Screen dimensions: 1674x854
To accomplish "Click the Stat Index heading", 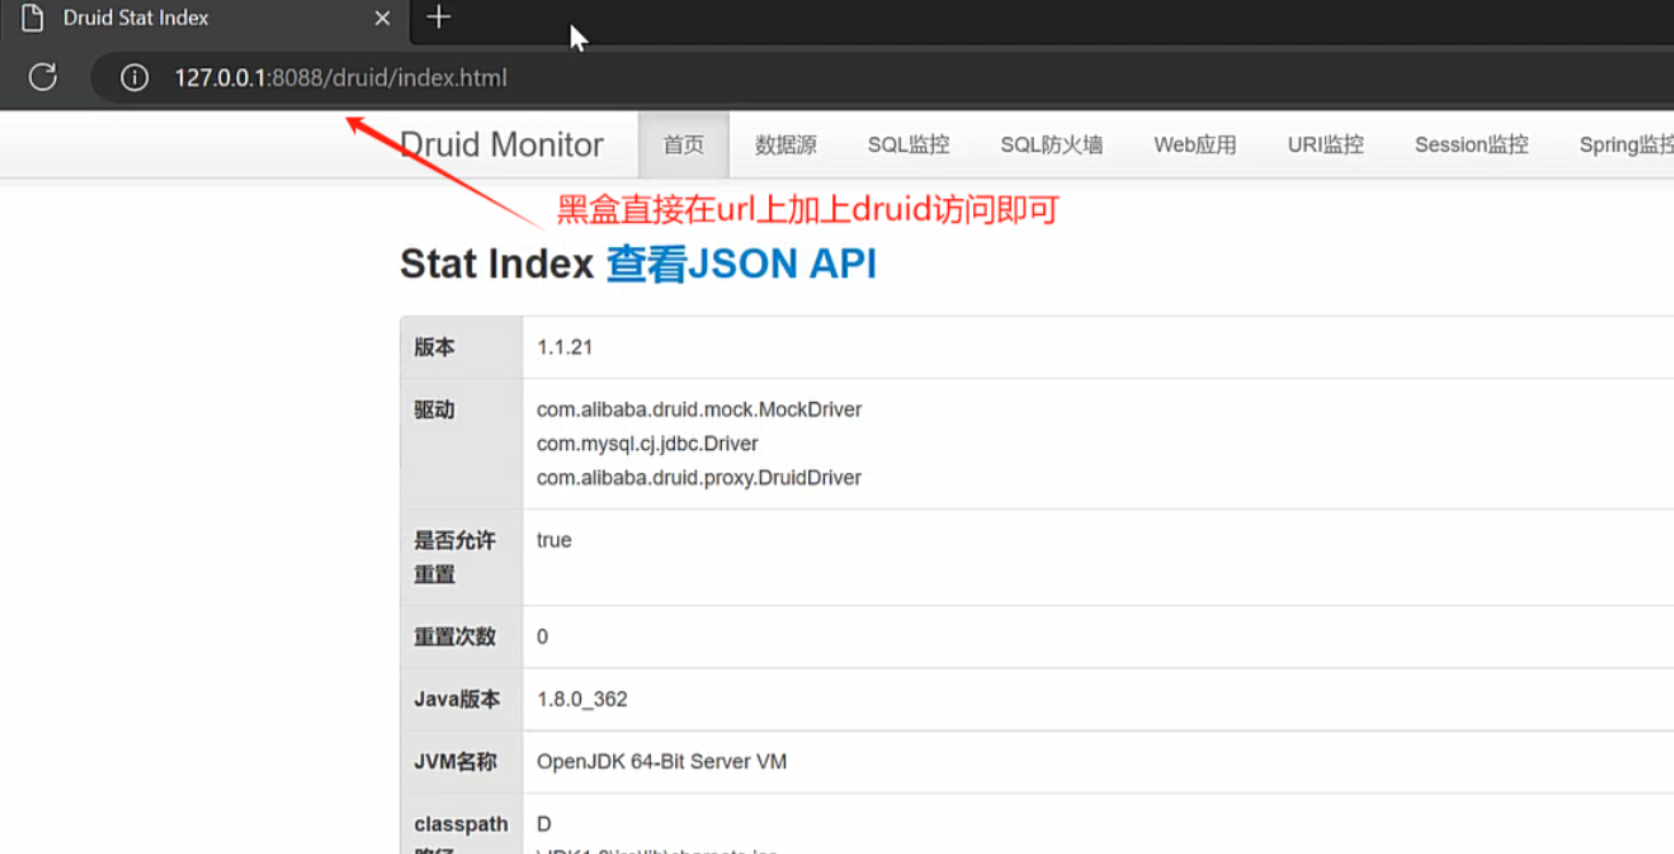I will (497, 264).
